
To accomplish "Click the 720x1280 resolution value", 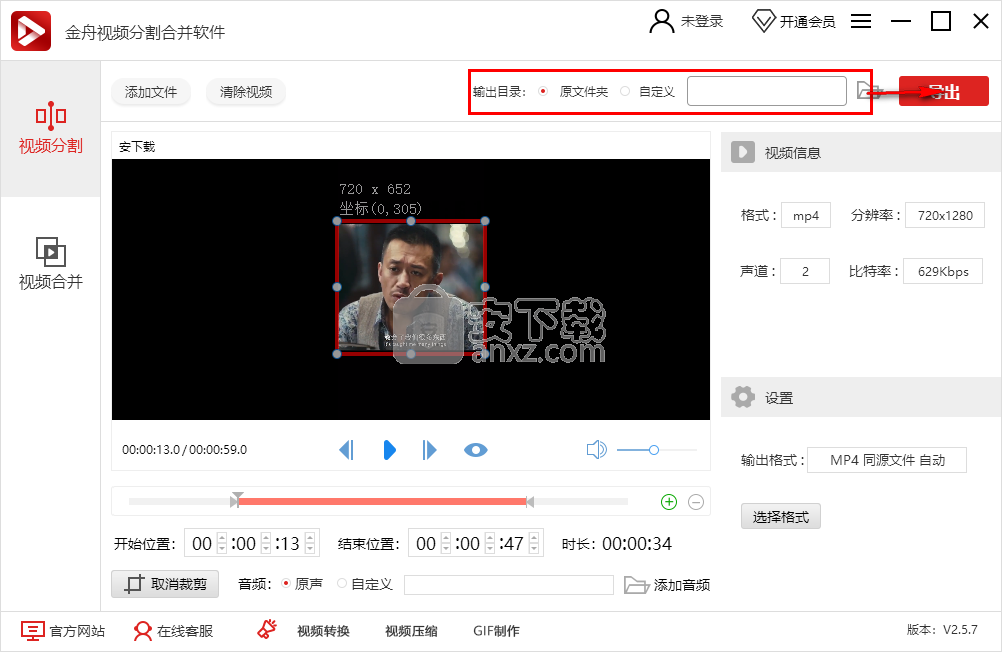I will (x=945, y=215).
